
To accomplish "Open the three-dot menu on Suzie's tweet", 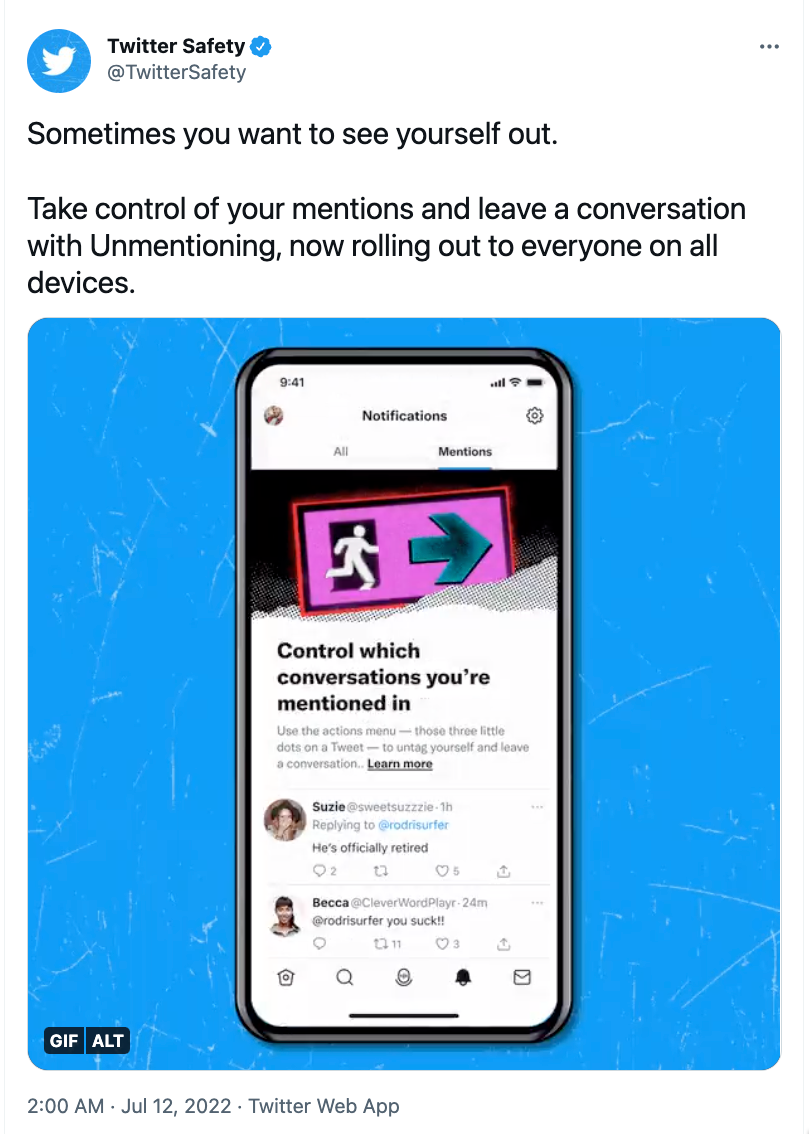I will click(537, 806).
